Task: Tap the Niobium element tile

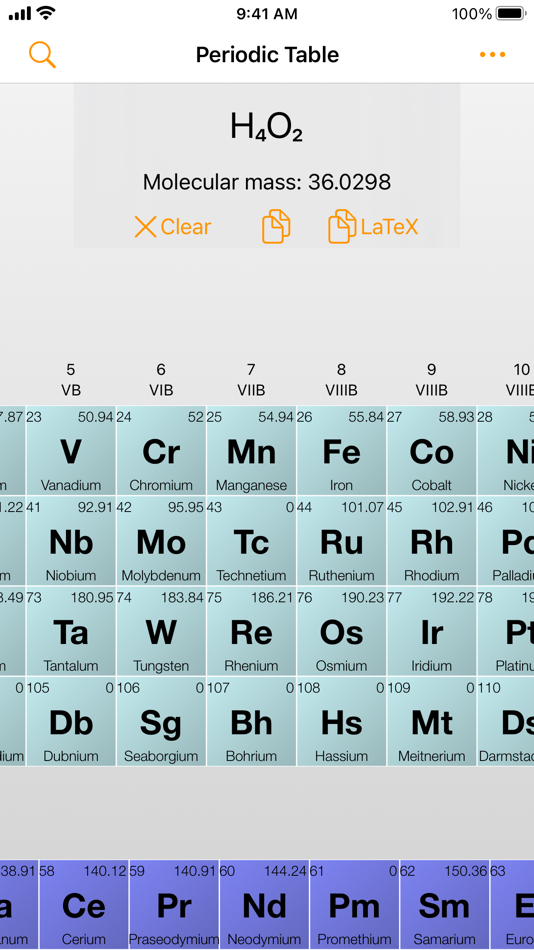Action: [71, 541]
